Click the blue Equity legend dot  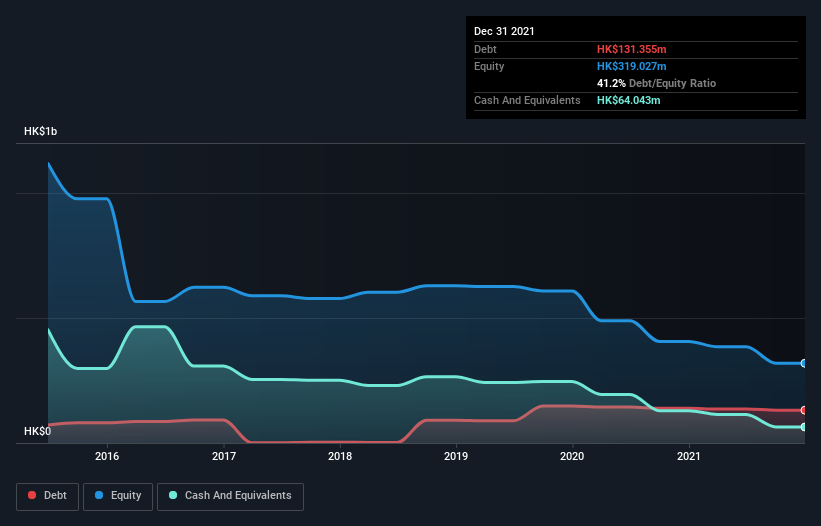(x=99, y=495)
